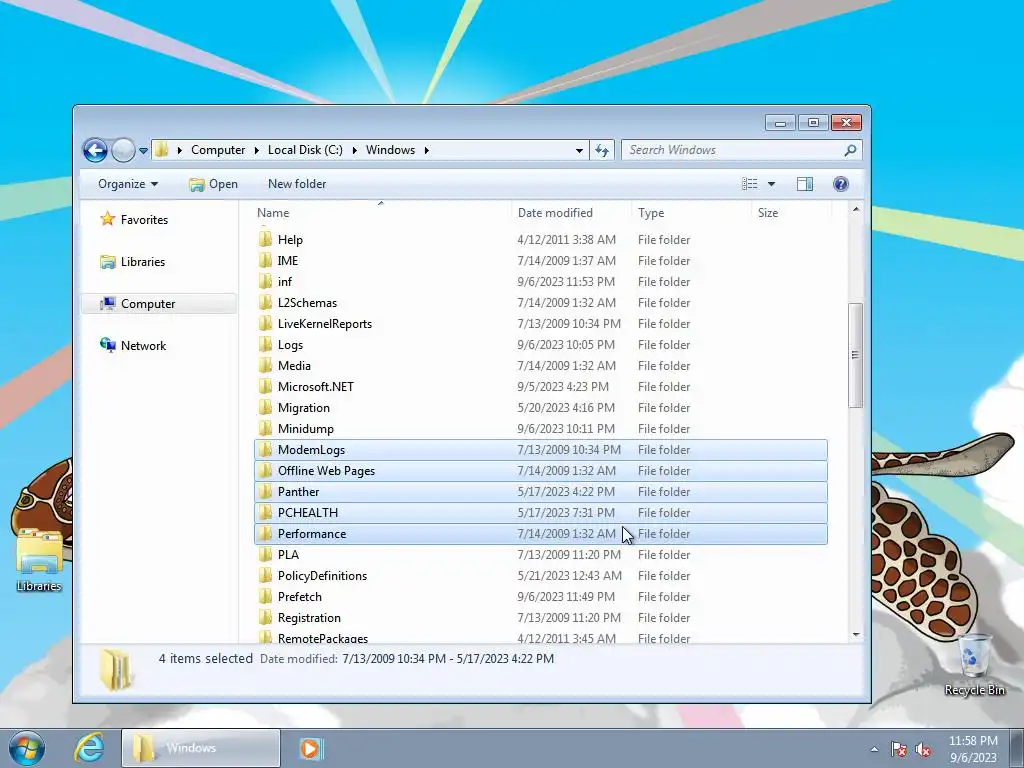This screenshot has width=1024, height=768.
Task: Sort by the Name column header
Action: tap(381, 213)
